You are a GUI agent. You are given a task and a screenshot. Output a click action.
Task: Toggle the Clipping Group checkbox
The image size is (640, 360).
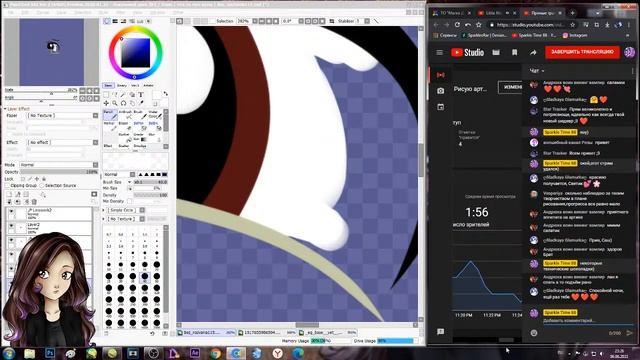click(8, 186)
